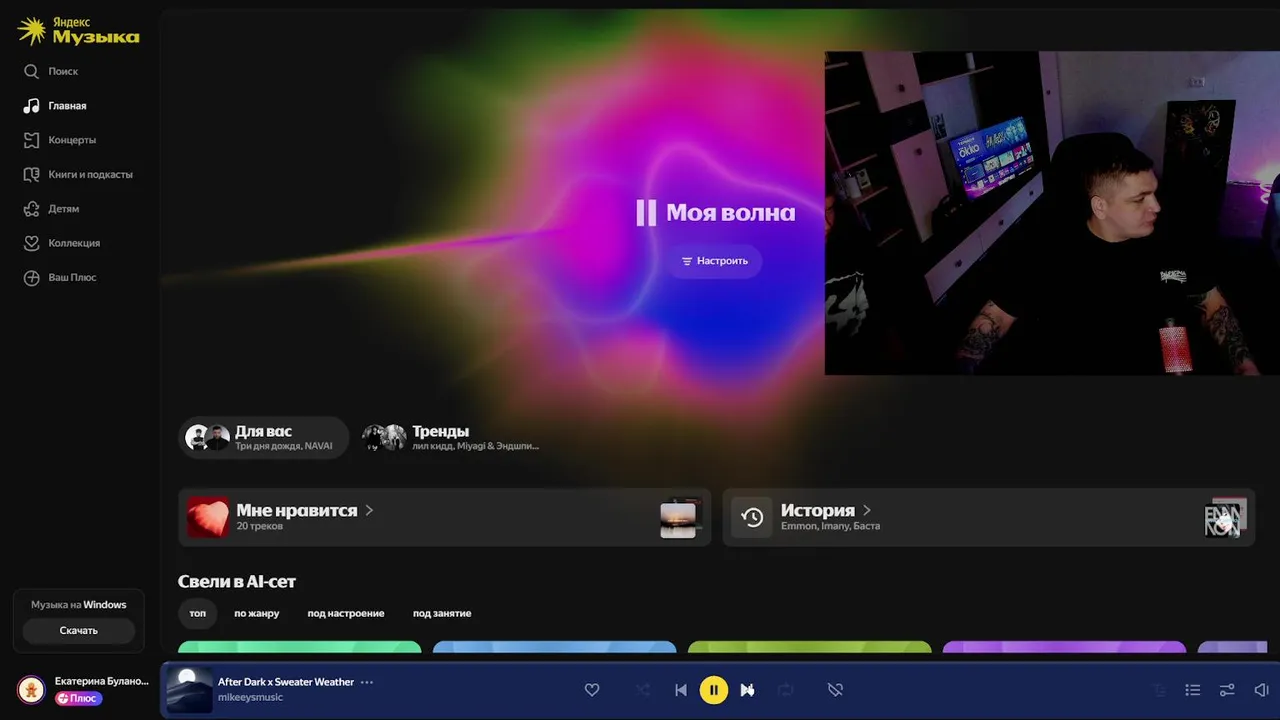Click Скачать for Windows app
Screen dimensions: 1280x720
[x=79, y=630]
